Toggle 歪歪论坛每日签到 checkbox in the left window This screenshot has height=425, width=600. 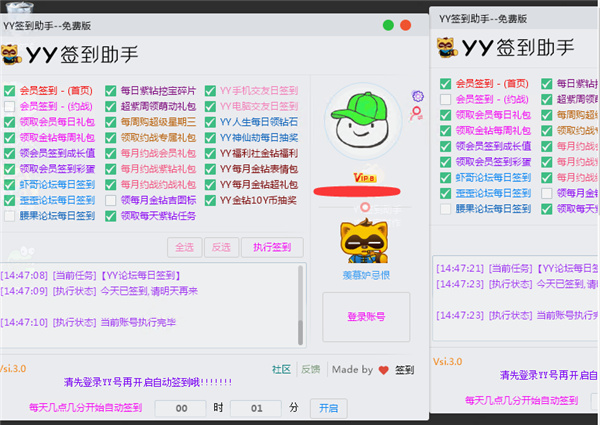point(10,200)
